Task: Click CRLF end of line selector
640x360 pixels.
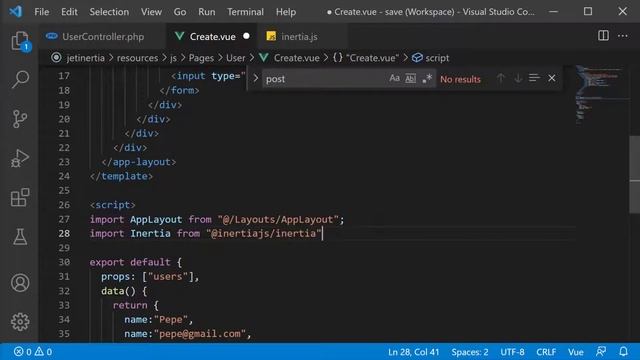Action: pos(546,351)
